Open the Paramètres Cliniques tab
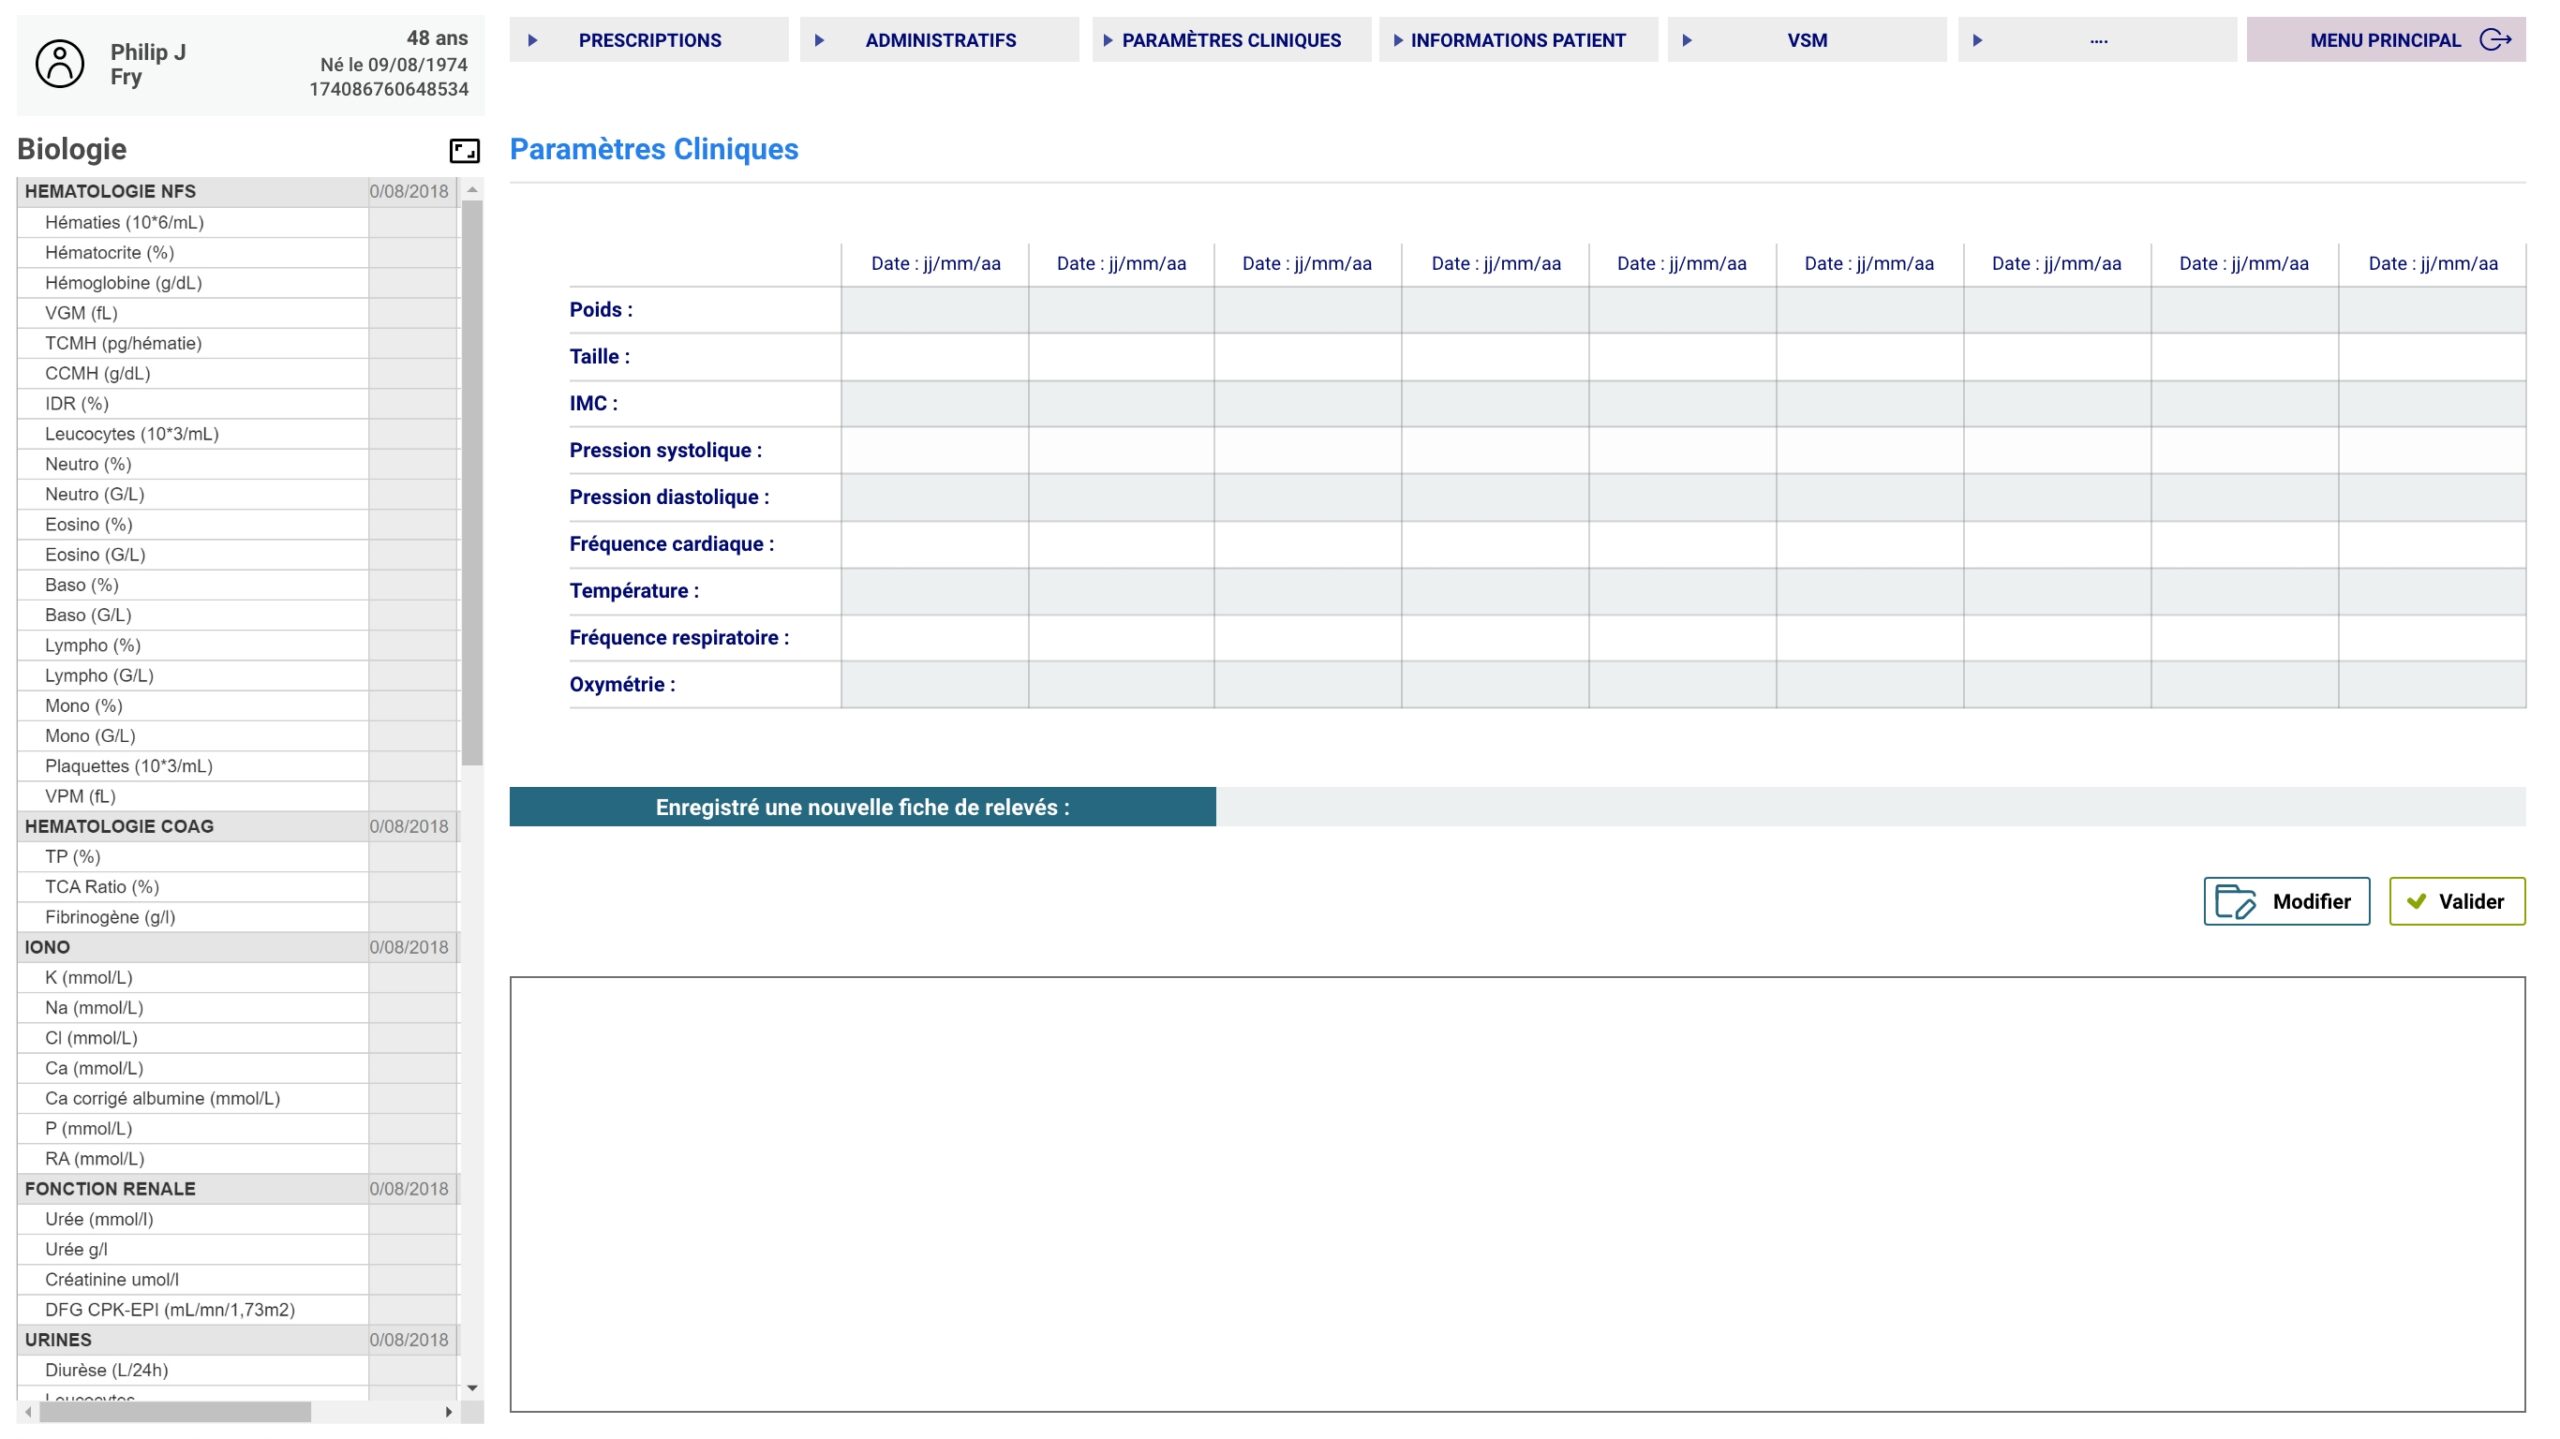Image resolution: width=2560 pixels, height=1439 pixels. [x=1230, y=40]
